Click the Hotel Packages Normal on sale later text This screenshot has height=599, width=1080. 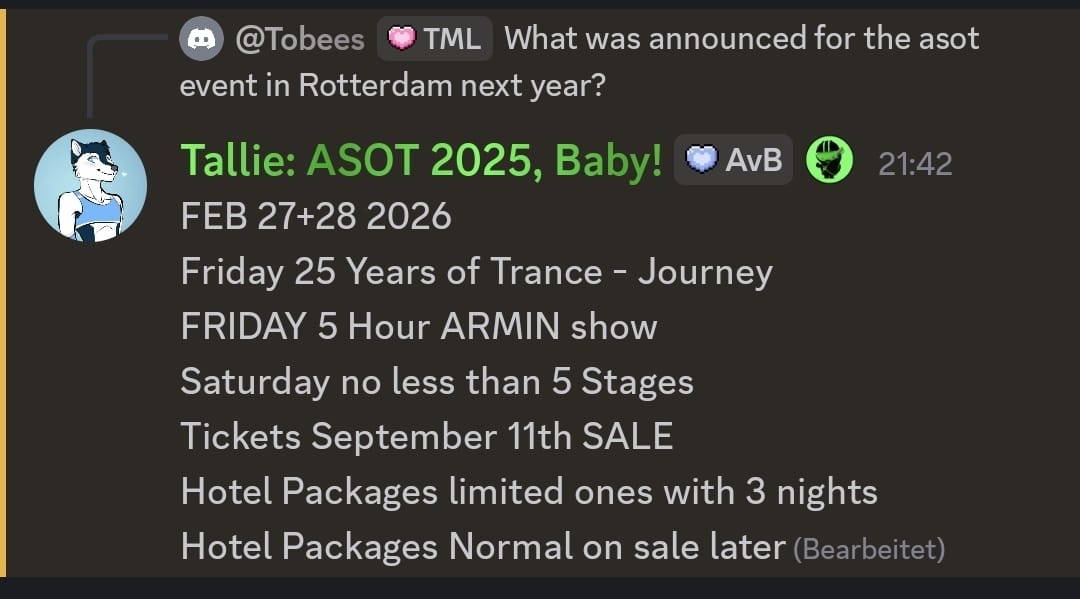point(483,547)
